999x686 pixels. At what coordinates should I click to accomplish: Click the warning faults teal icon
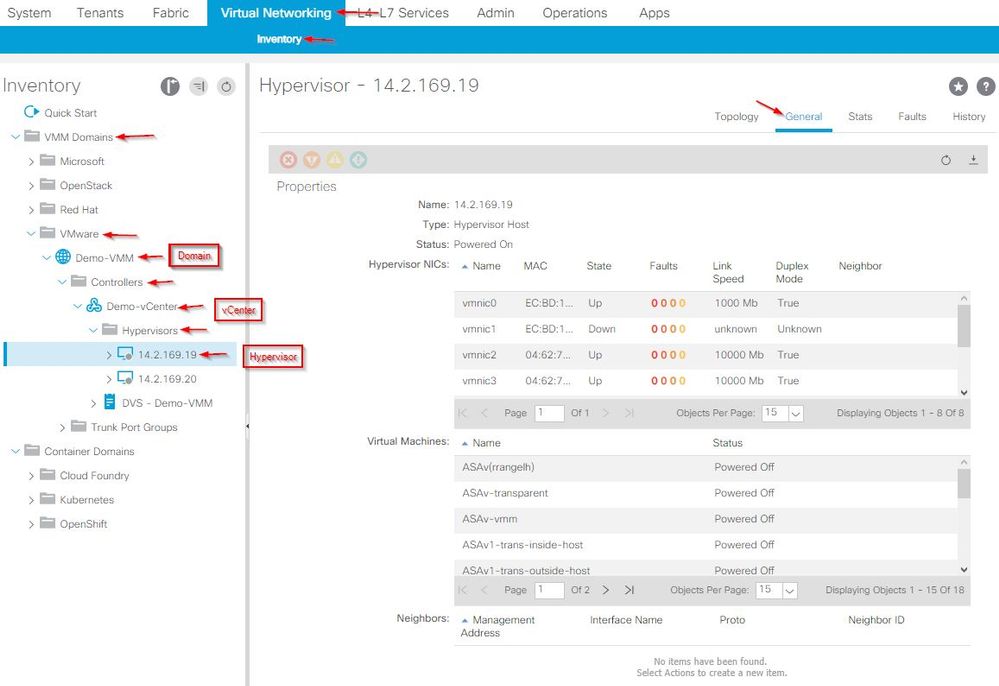coord(359,160)
